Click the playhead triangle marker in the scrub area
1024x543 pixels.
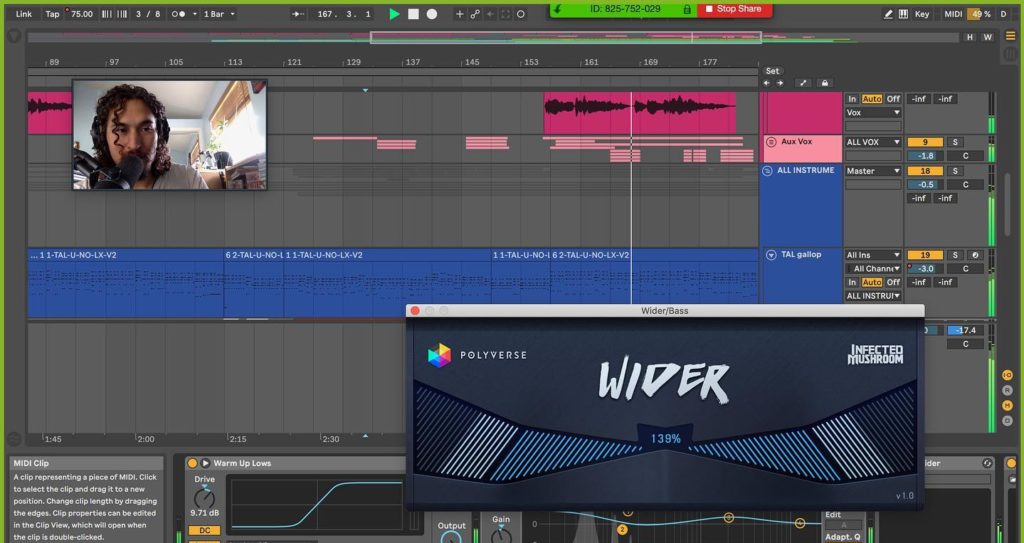click(365, 90)
